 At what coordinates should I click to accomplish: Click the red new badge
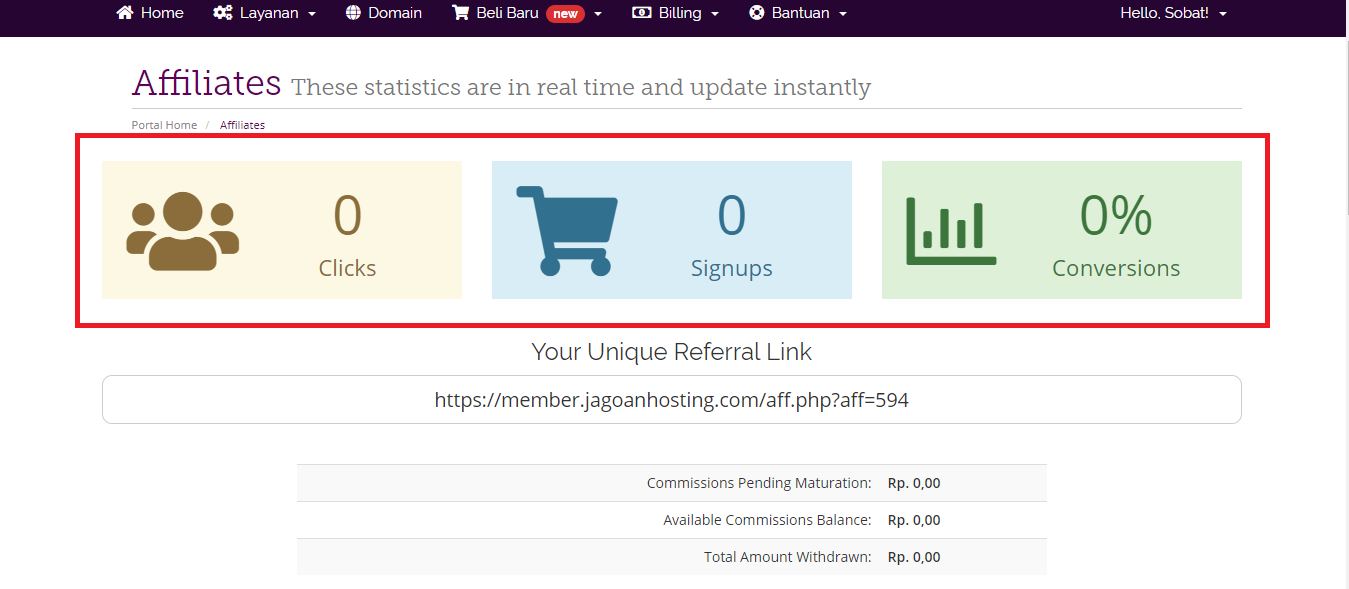click(x=565, y=14)
